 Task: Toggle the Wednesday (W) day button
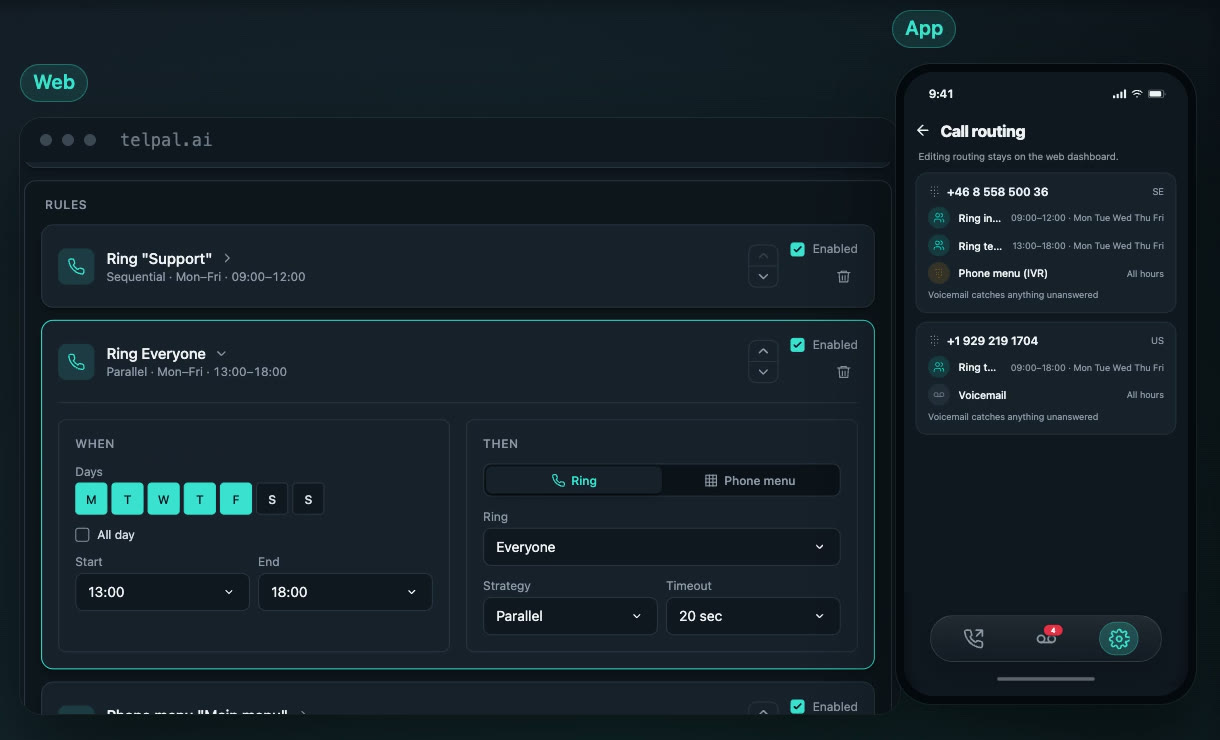coord(163,499)
